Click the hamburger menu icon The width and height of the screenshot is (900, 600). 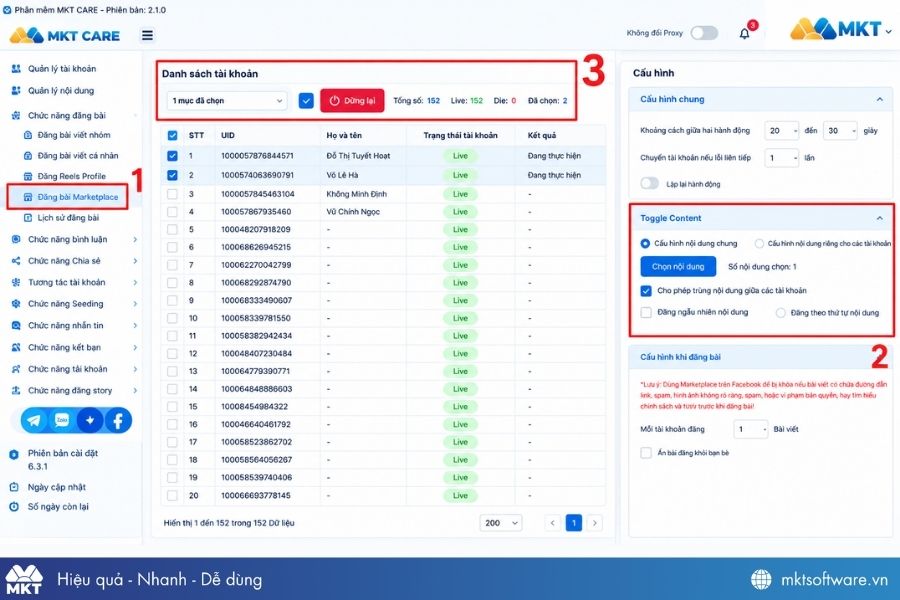click(148, 36)
